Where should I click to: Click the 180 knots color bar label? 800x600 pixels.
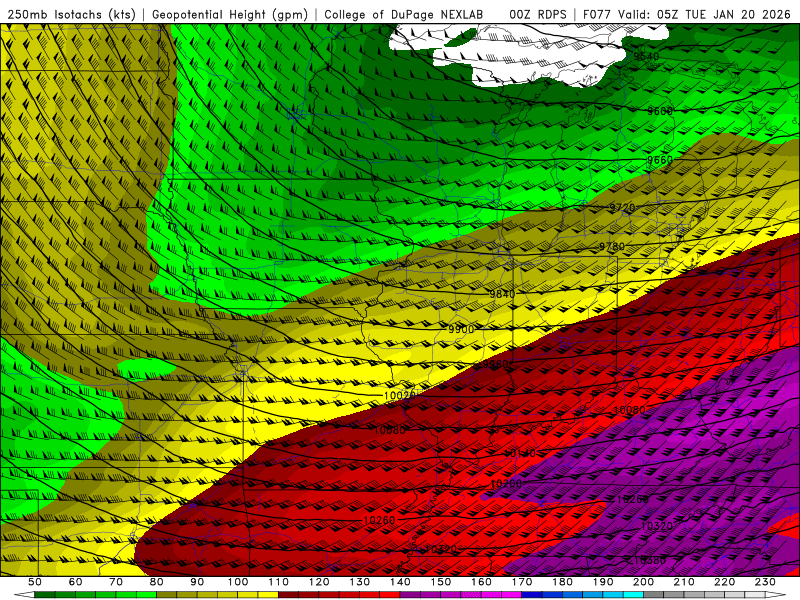pyautogui.click(x=562, y=582)
